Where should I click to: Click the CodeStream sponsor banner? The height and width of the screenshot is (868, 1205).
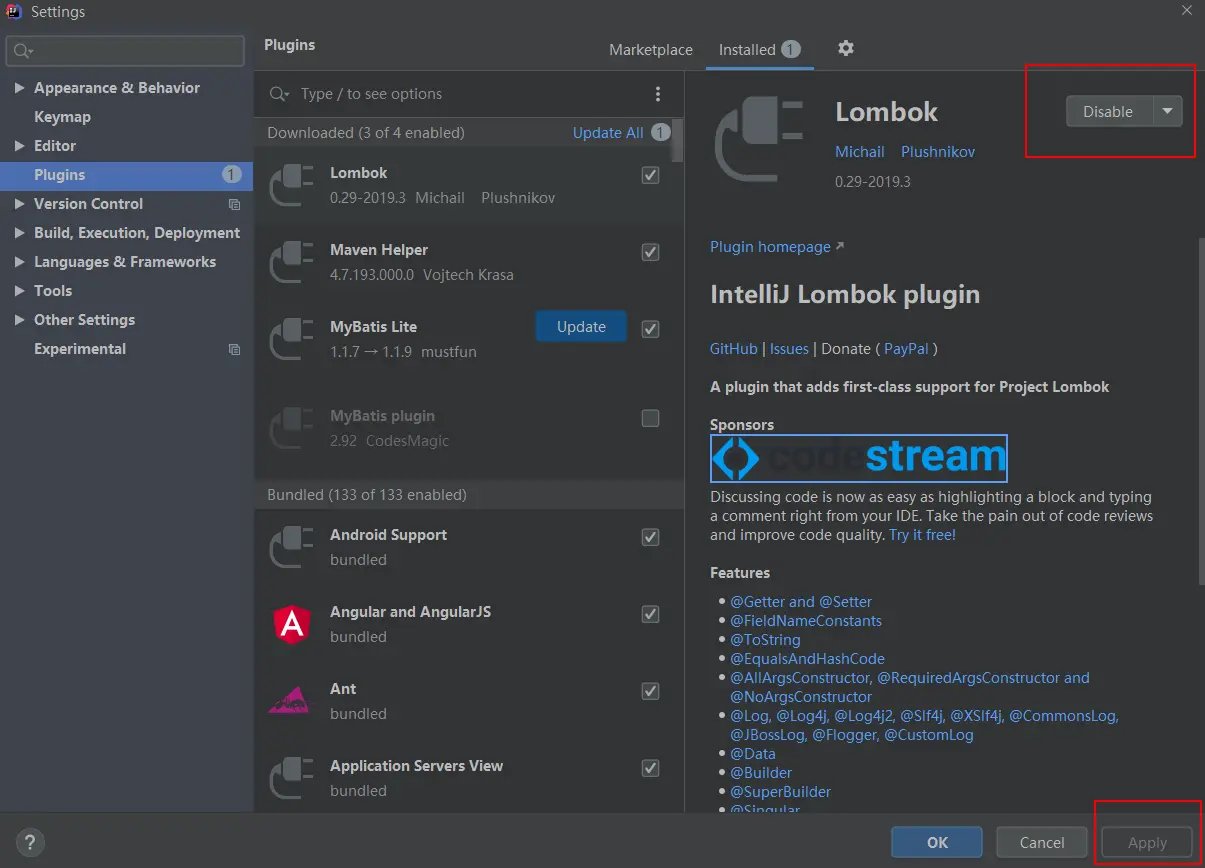click(859, 459)
